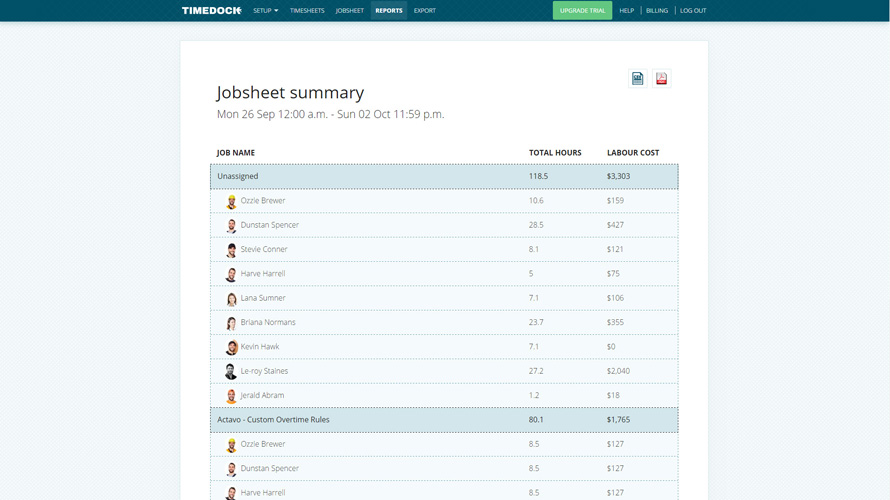
Task: Click Le-roy Staines' profile avatar
Action: 231,372
